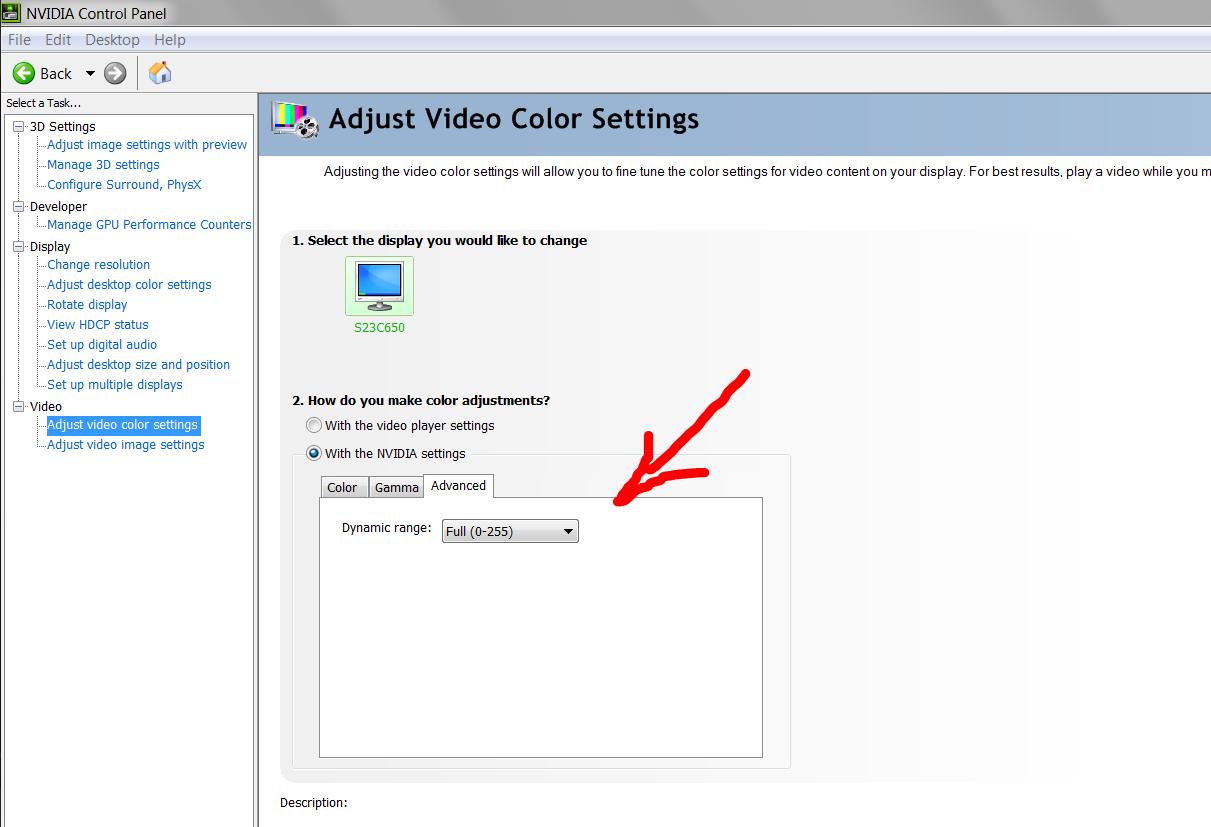Open the Back history dropdown arrow
The height and width of the screenshot is (827, 1211).
coord(90,73)
